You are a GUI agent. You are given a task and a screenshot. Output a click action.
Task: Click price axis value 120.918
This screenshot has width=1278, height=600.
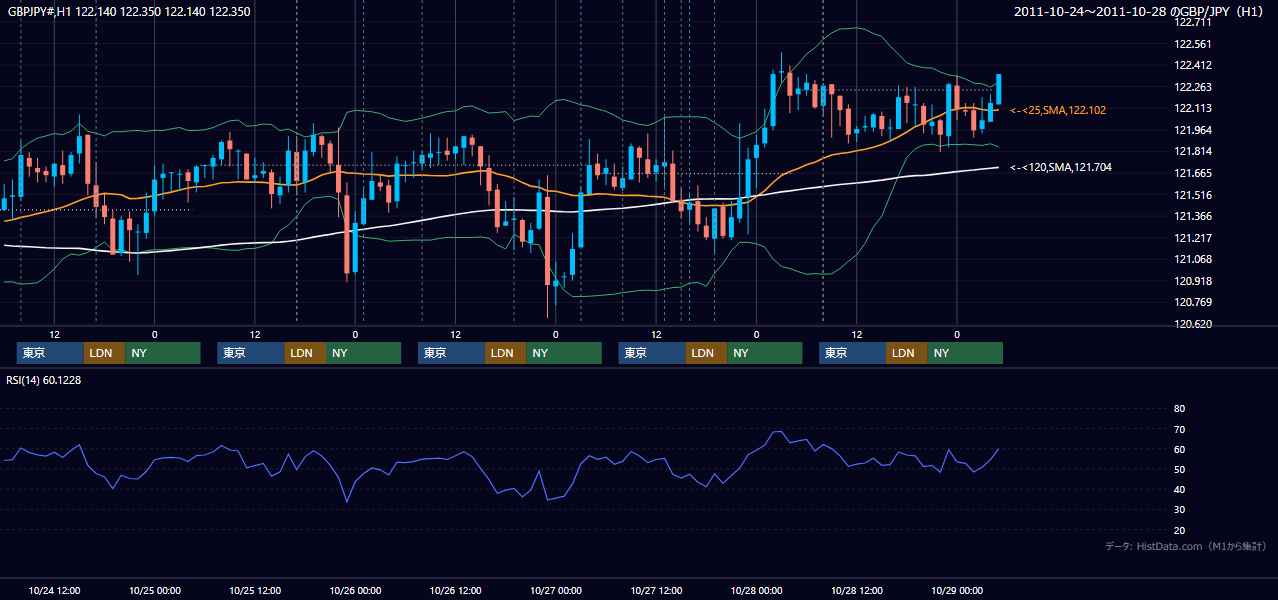click(x=1195, y=281)
